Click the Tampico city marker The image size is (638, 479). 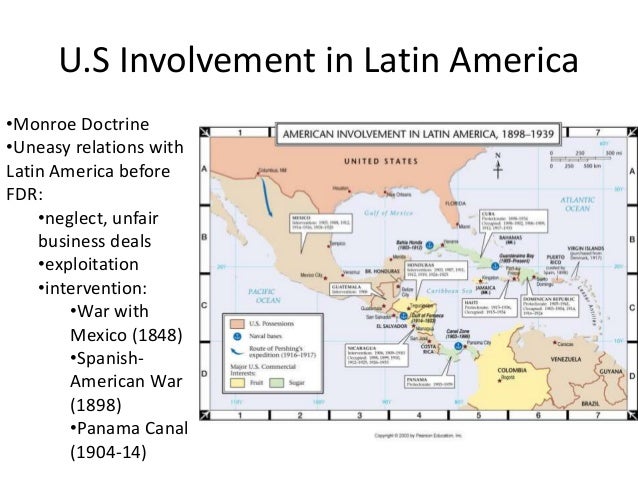click(x=329, y=246)
